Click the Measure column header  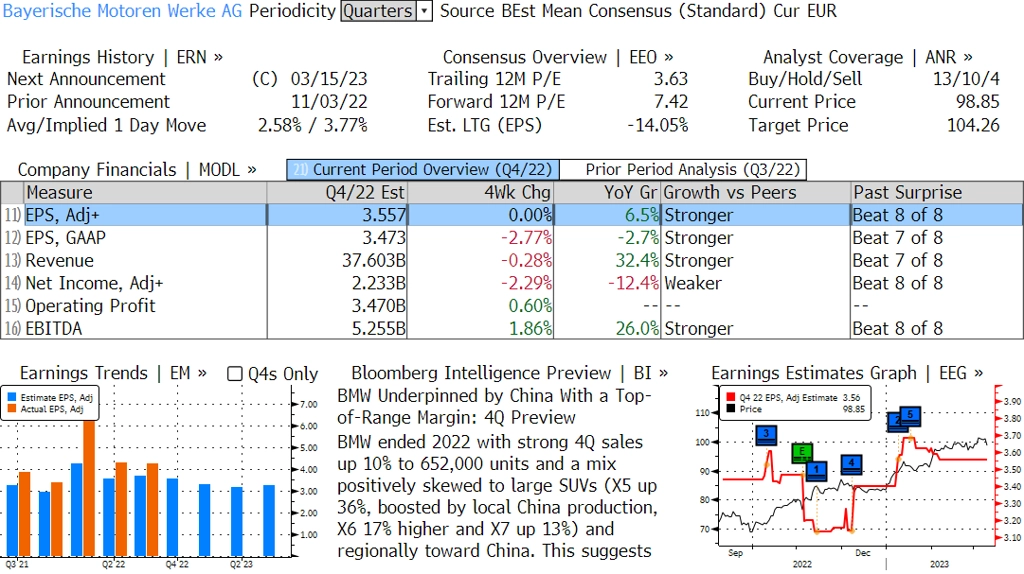pyautogui.click(x=145, y=193)
